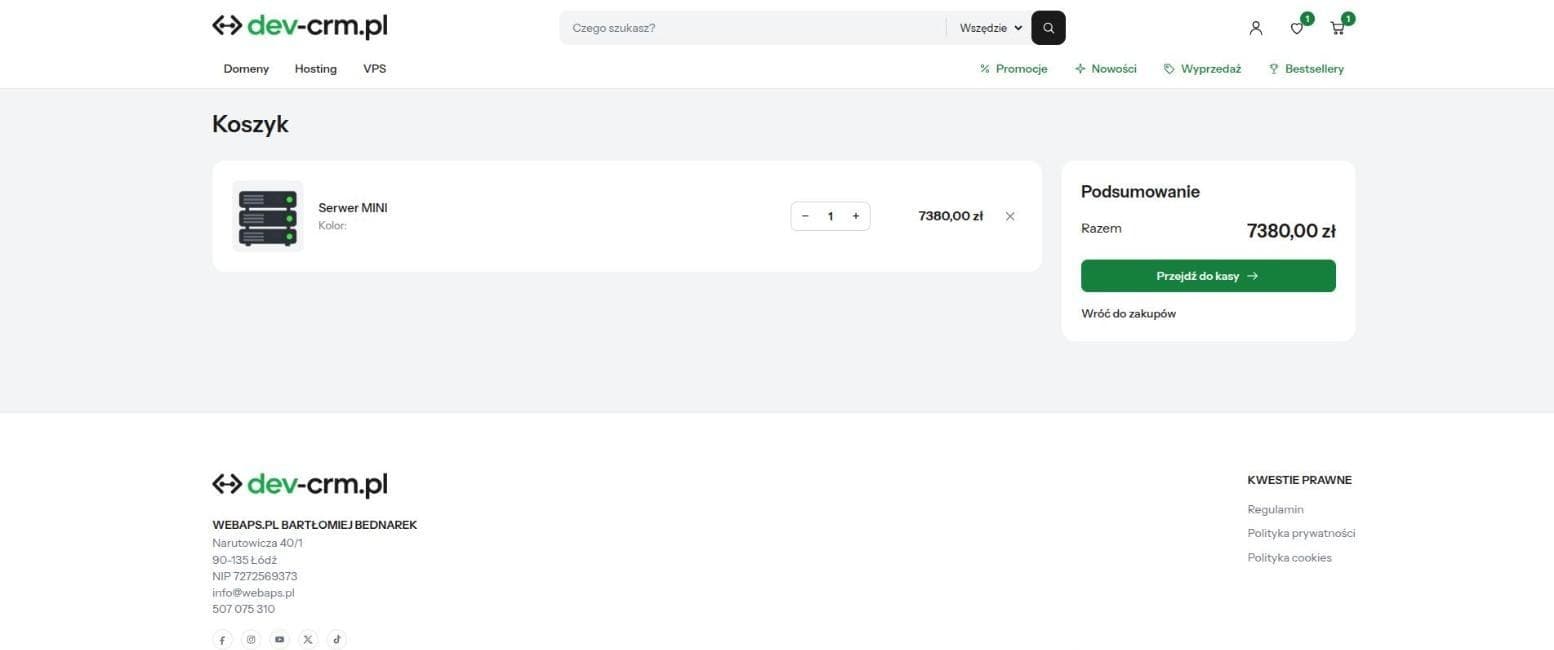Open the Polityka prywatności link

(1301, 534)
